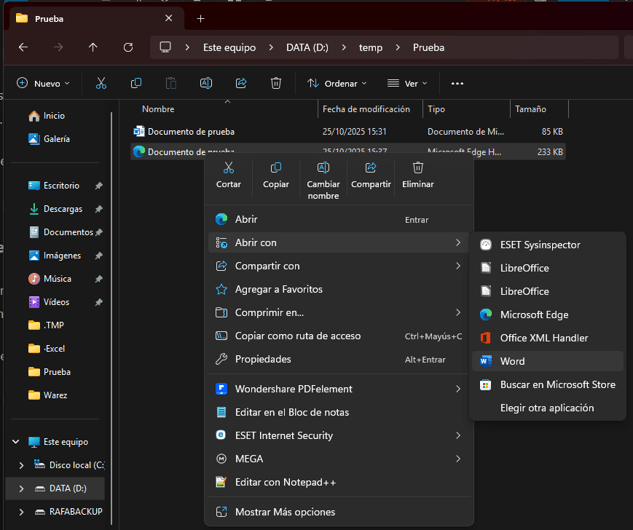This screenshot has width=633, height=530.
Task: Collapse the Este equipo tree node
Action: click(15, 442)
